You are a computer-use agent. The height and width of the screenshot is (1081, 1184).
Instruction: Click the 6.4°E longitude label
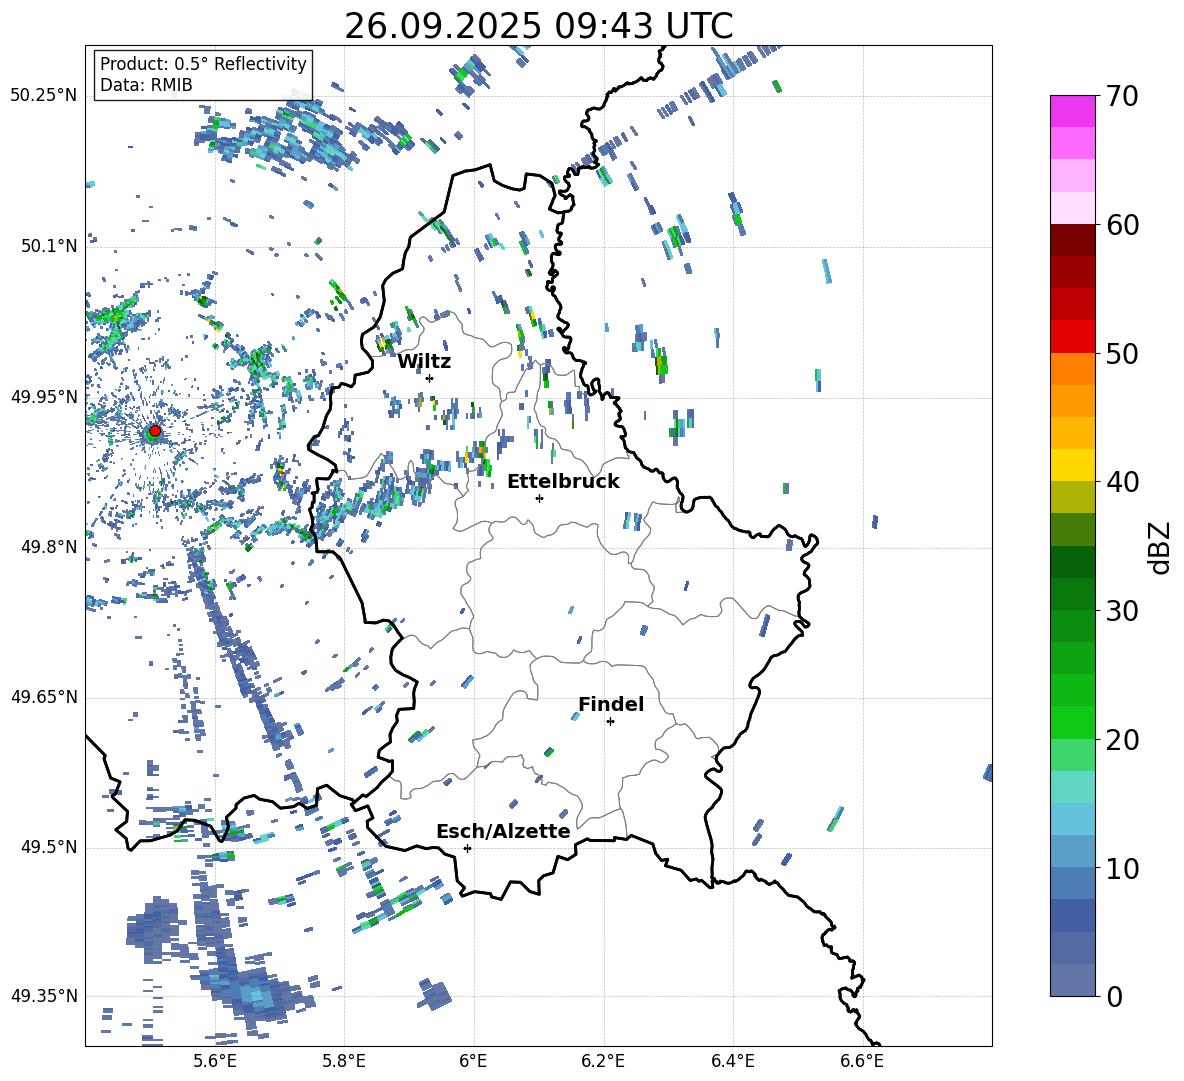click(732, 1061)
